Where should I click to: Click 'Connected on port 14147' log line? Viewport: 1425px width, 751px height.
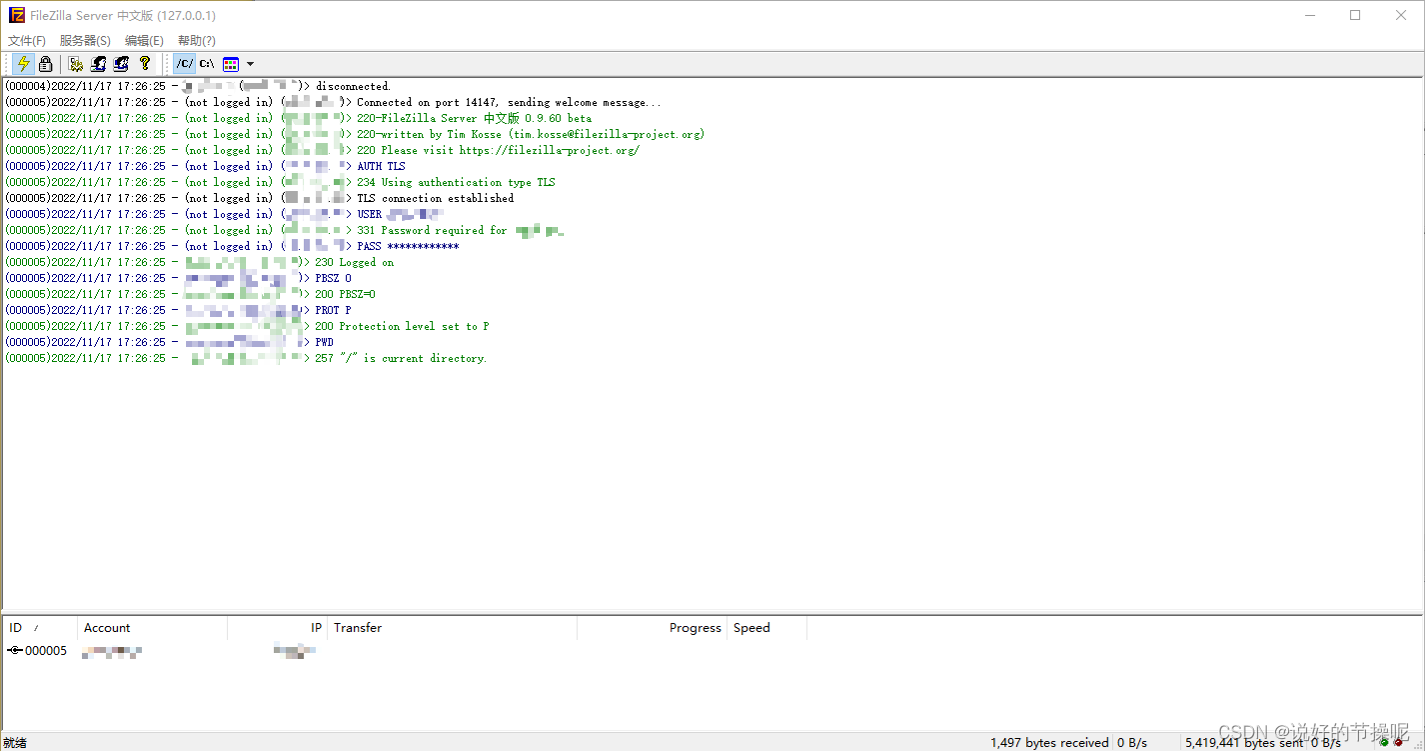pos(333,102)
